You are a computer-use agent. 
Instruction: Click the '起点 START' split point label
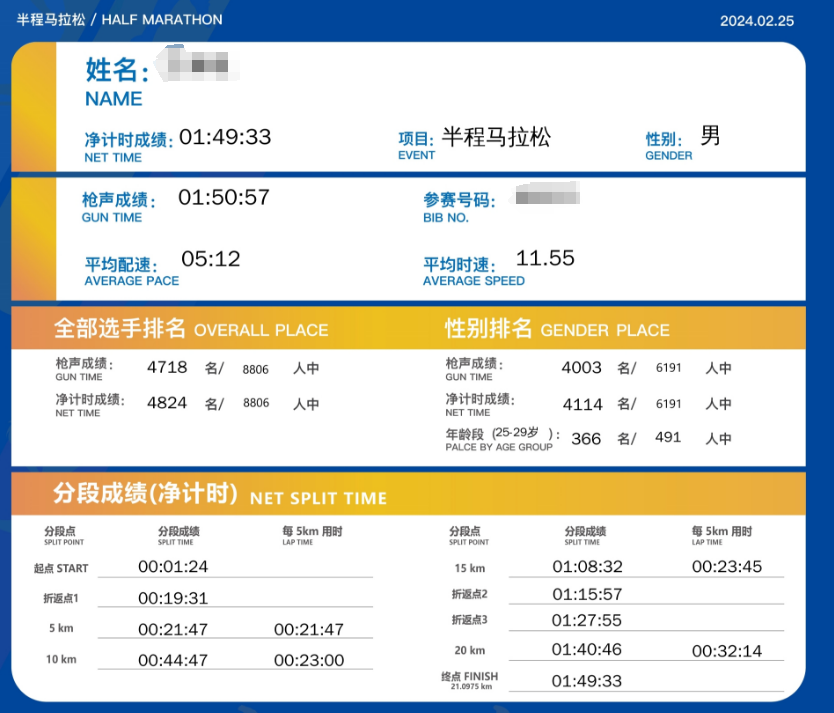[61, 568]
